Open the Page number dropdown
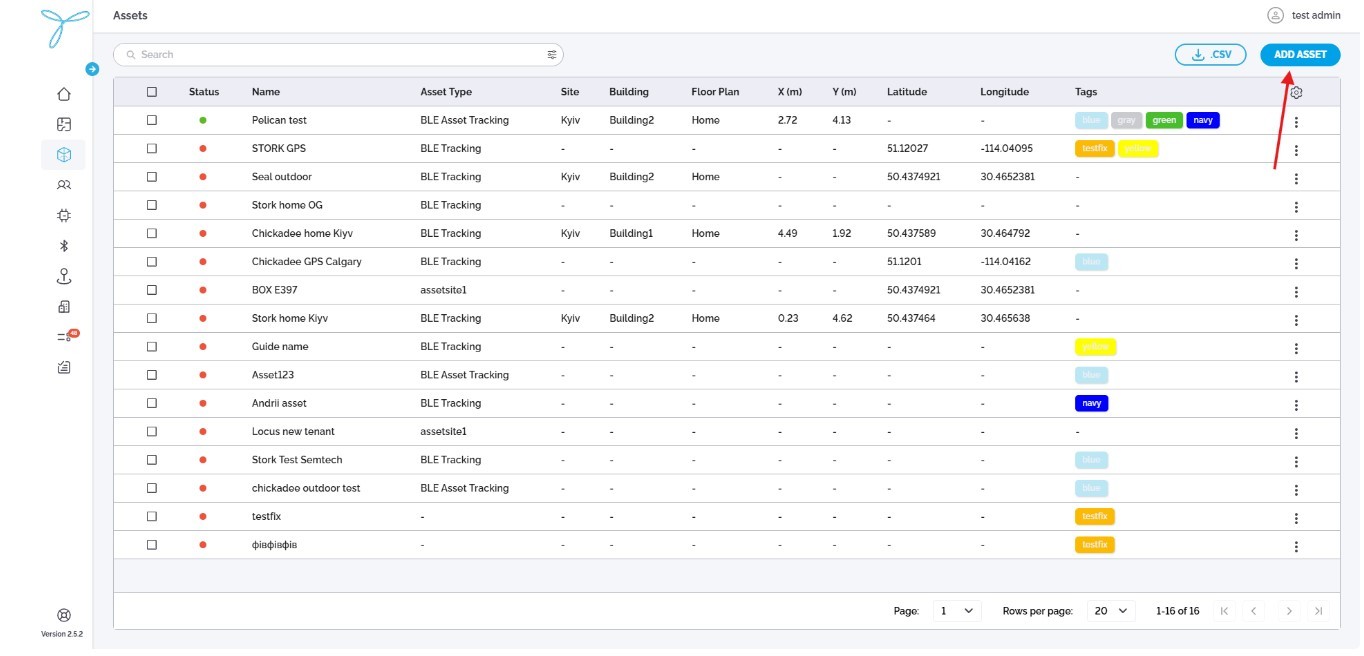Viewport: 1364px width, 656px height. point(956,611)
